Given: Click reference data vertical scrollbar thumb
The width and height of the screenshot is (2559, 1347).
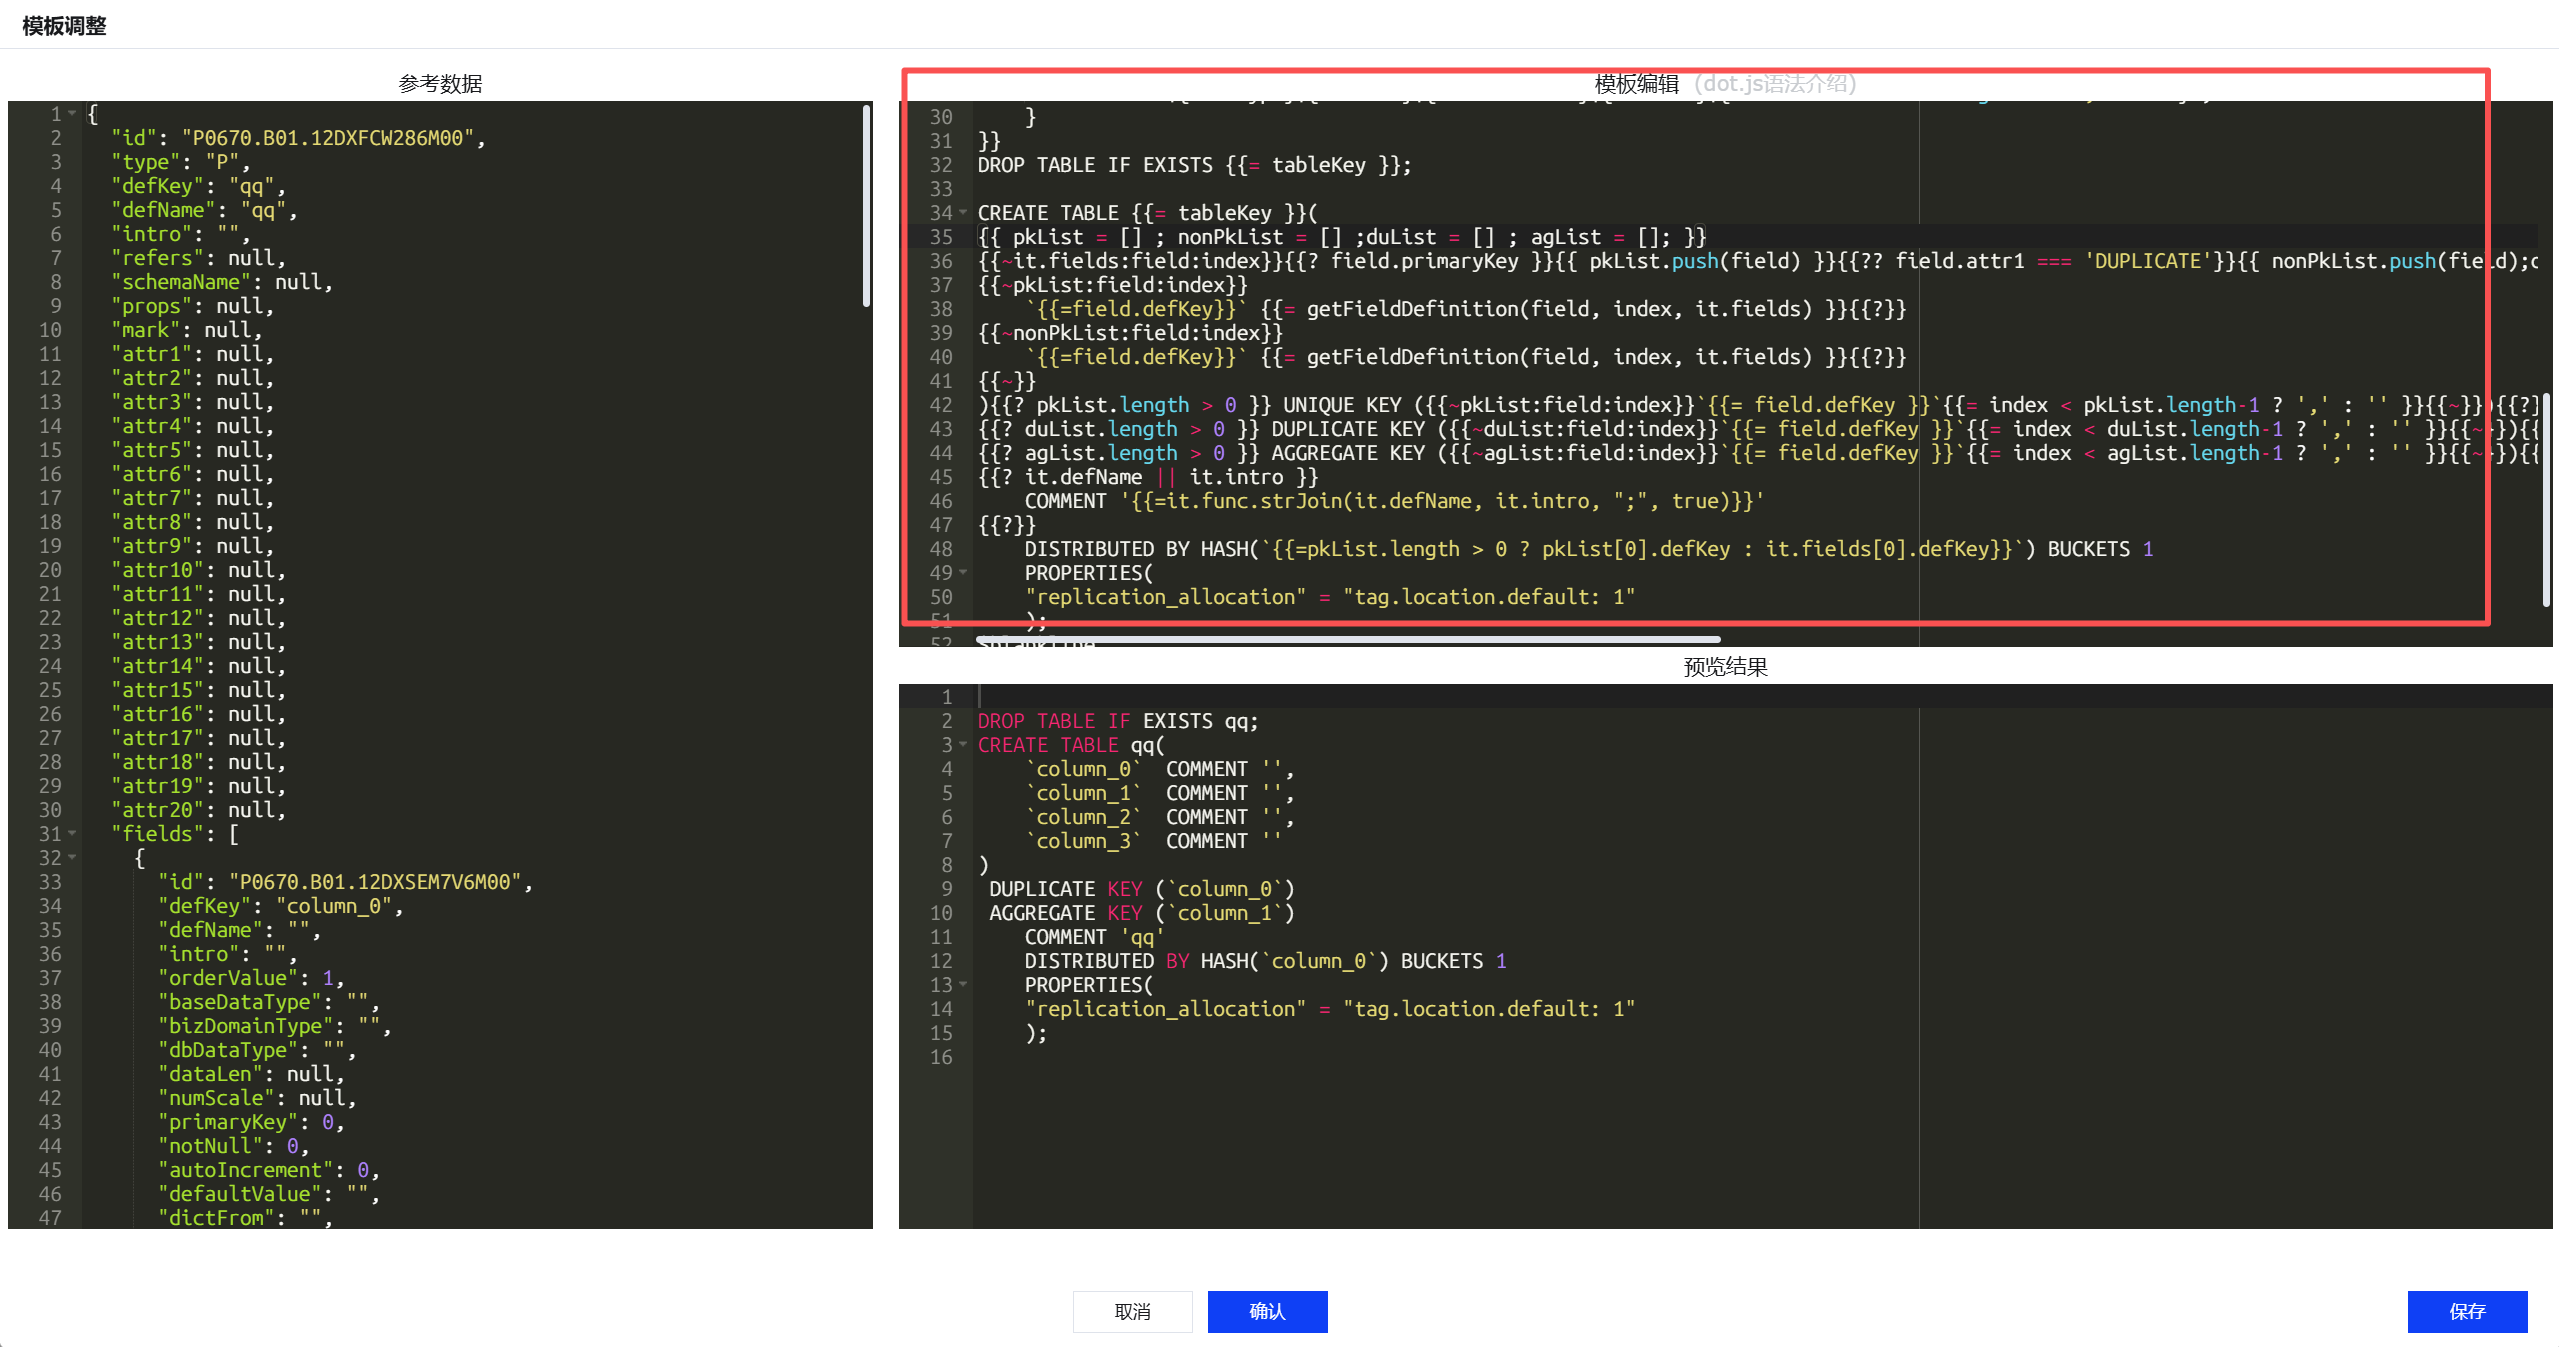Looking at the screenshot, I should coord(866,205).
